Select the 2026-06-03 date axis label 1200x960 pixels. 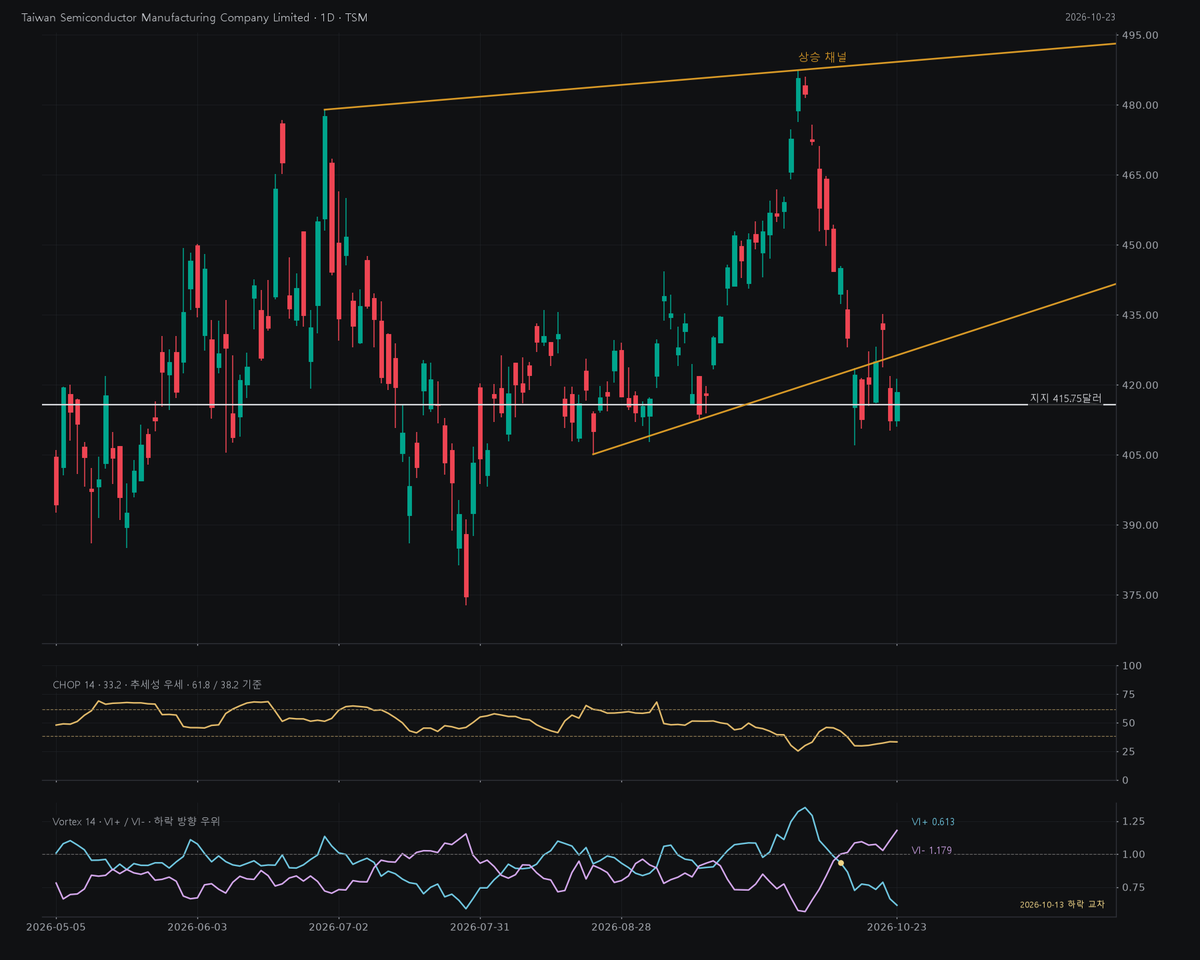tap(198, 927)
